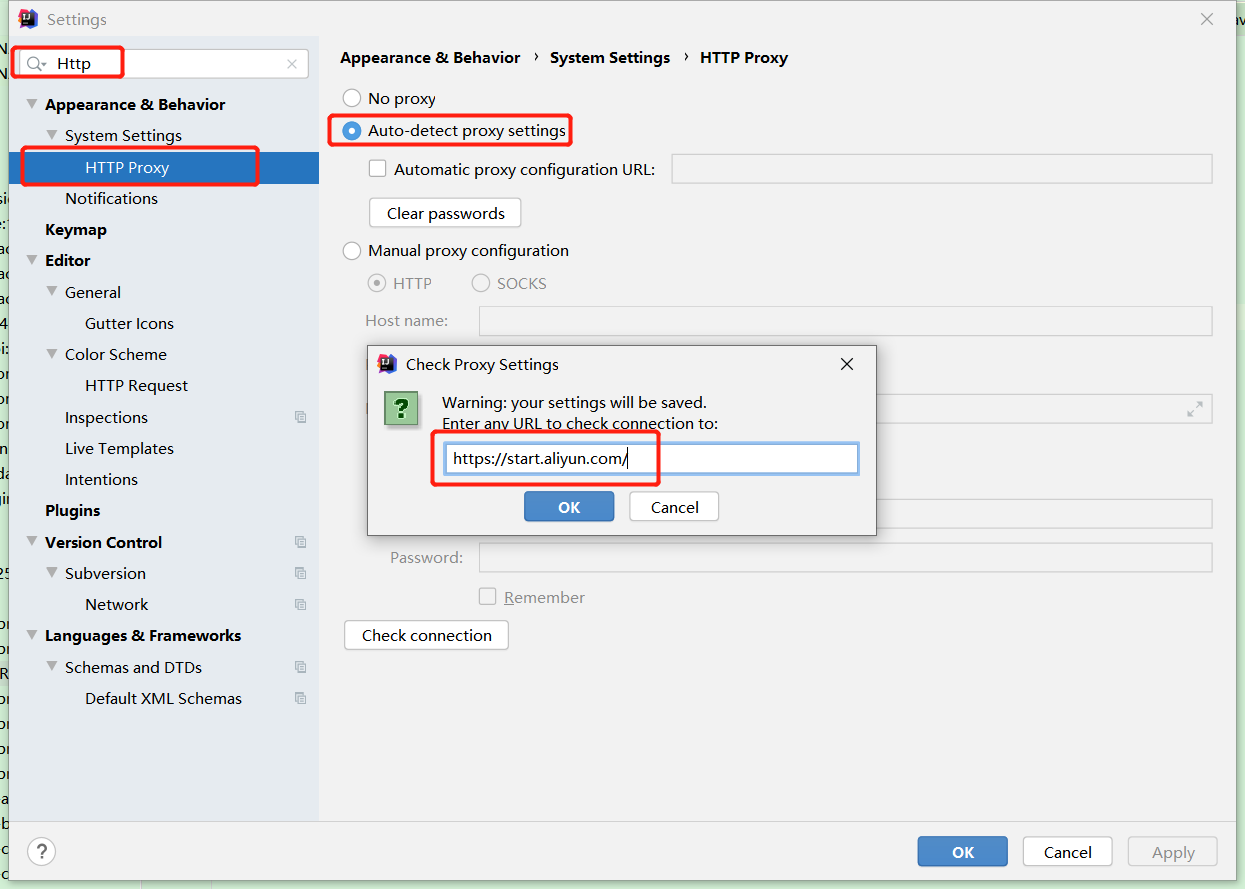Collapse the Color Scheme node
Screen dimensions: 1245x889
(x=52, y=354)
